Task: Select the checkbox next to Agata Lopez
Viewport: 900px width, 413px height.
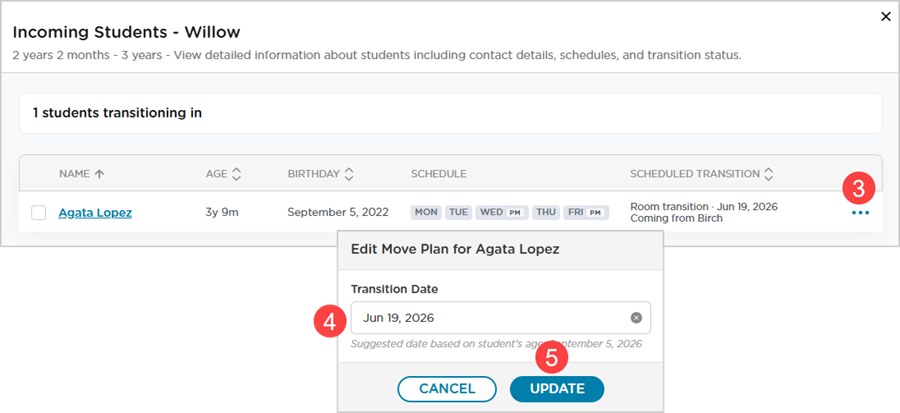Action: point(38,213)
